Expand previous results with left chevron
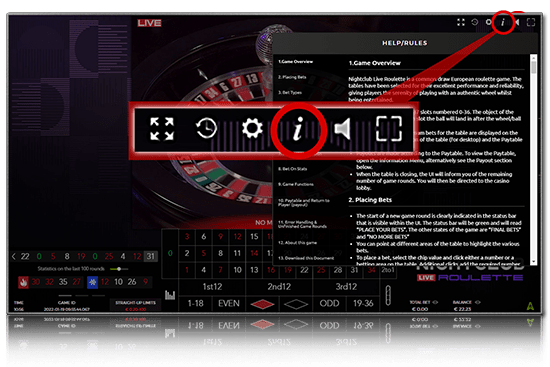Screen dimensions: 550x367 (14, 256)
